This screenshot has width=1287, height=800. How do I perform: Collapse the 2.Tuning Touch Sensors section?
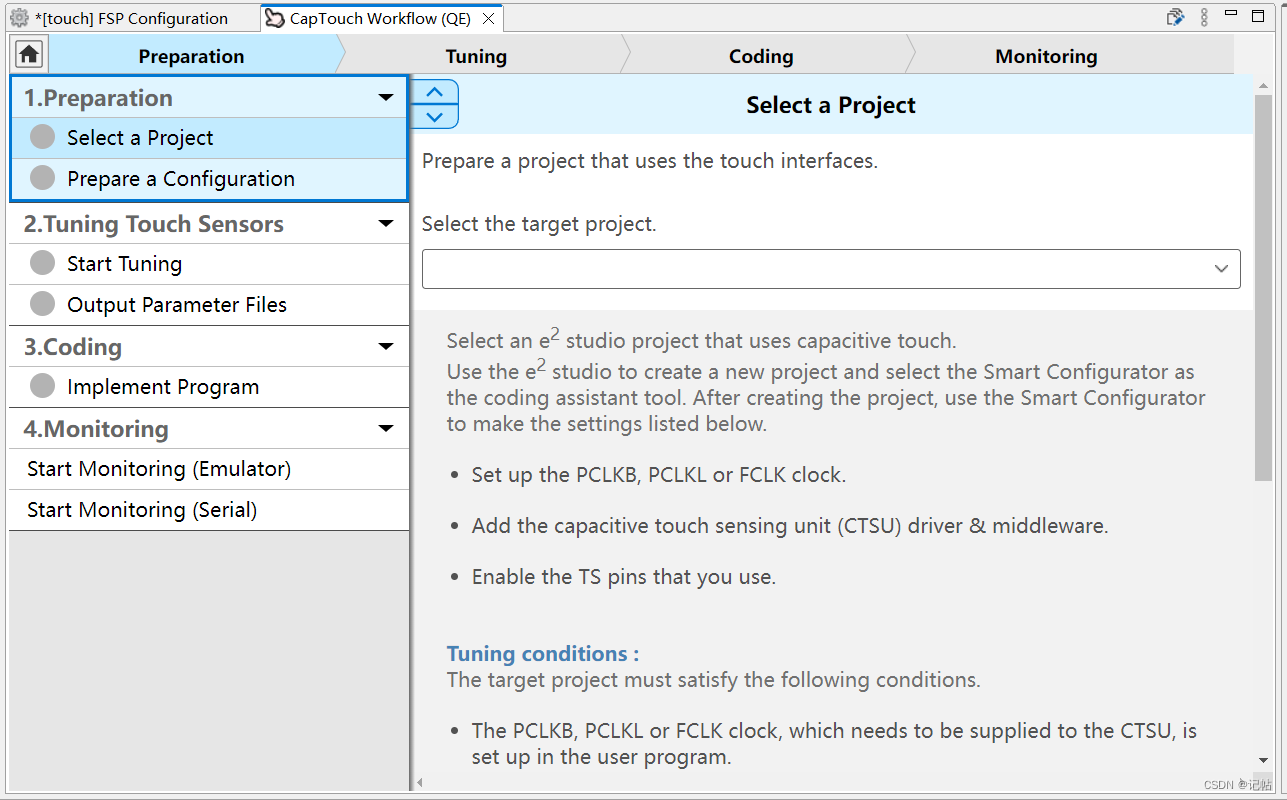coord(386,224)
